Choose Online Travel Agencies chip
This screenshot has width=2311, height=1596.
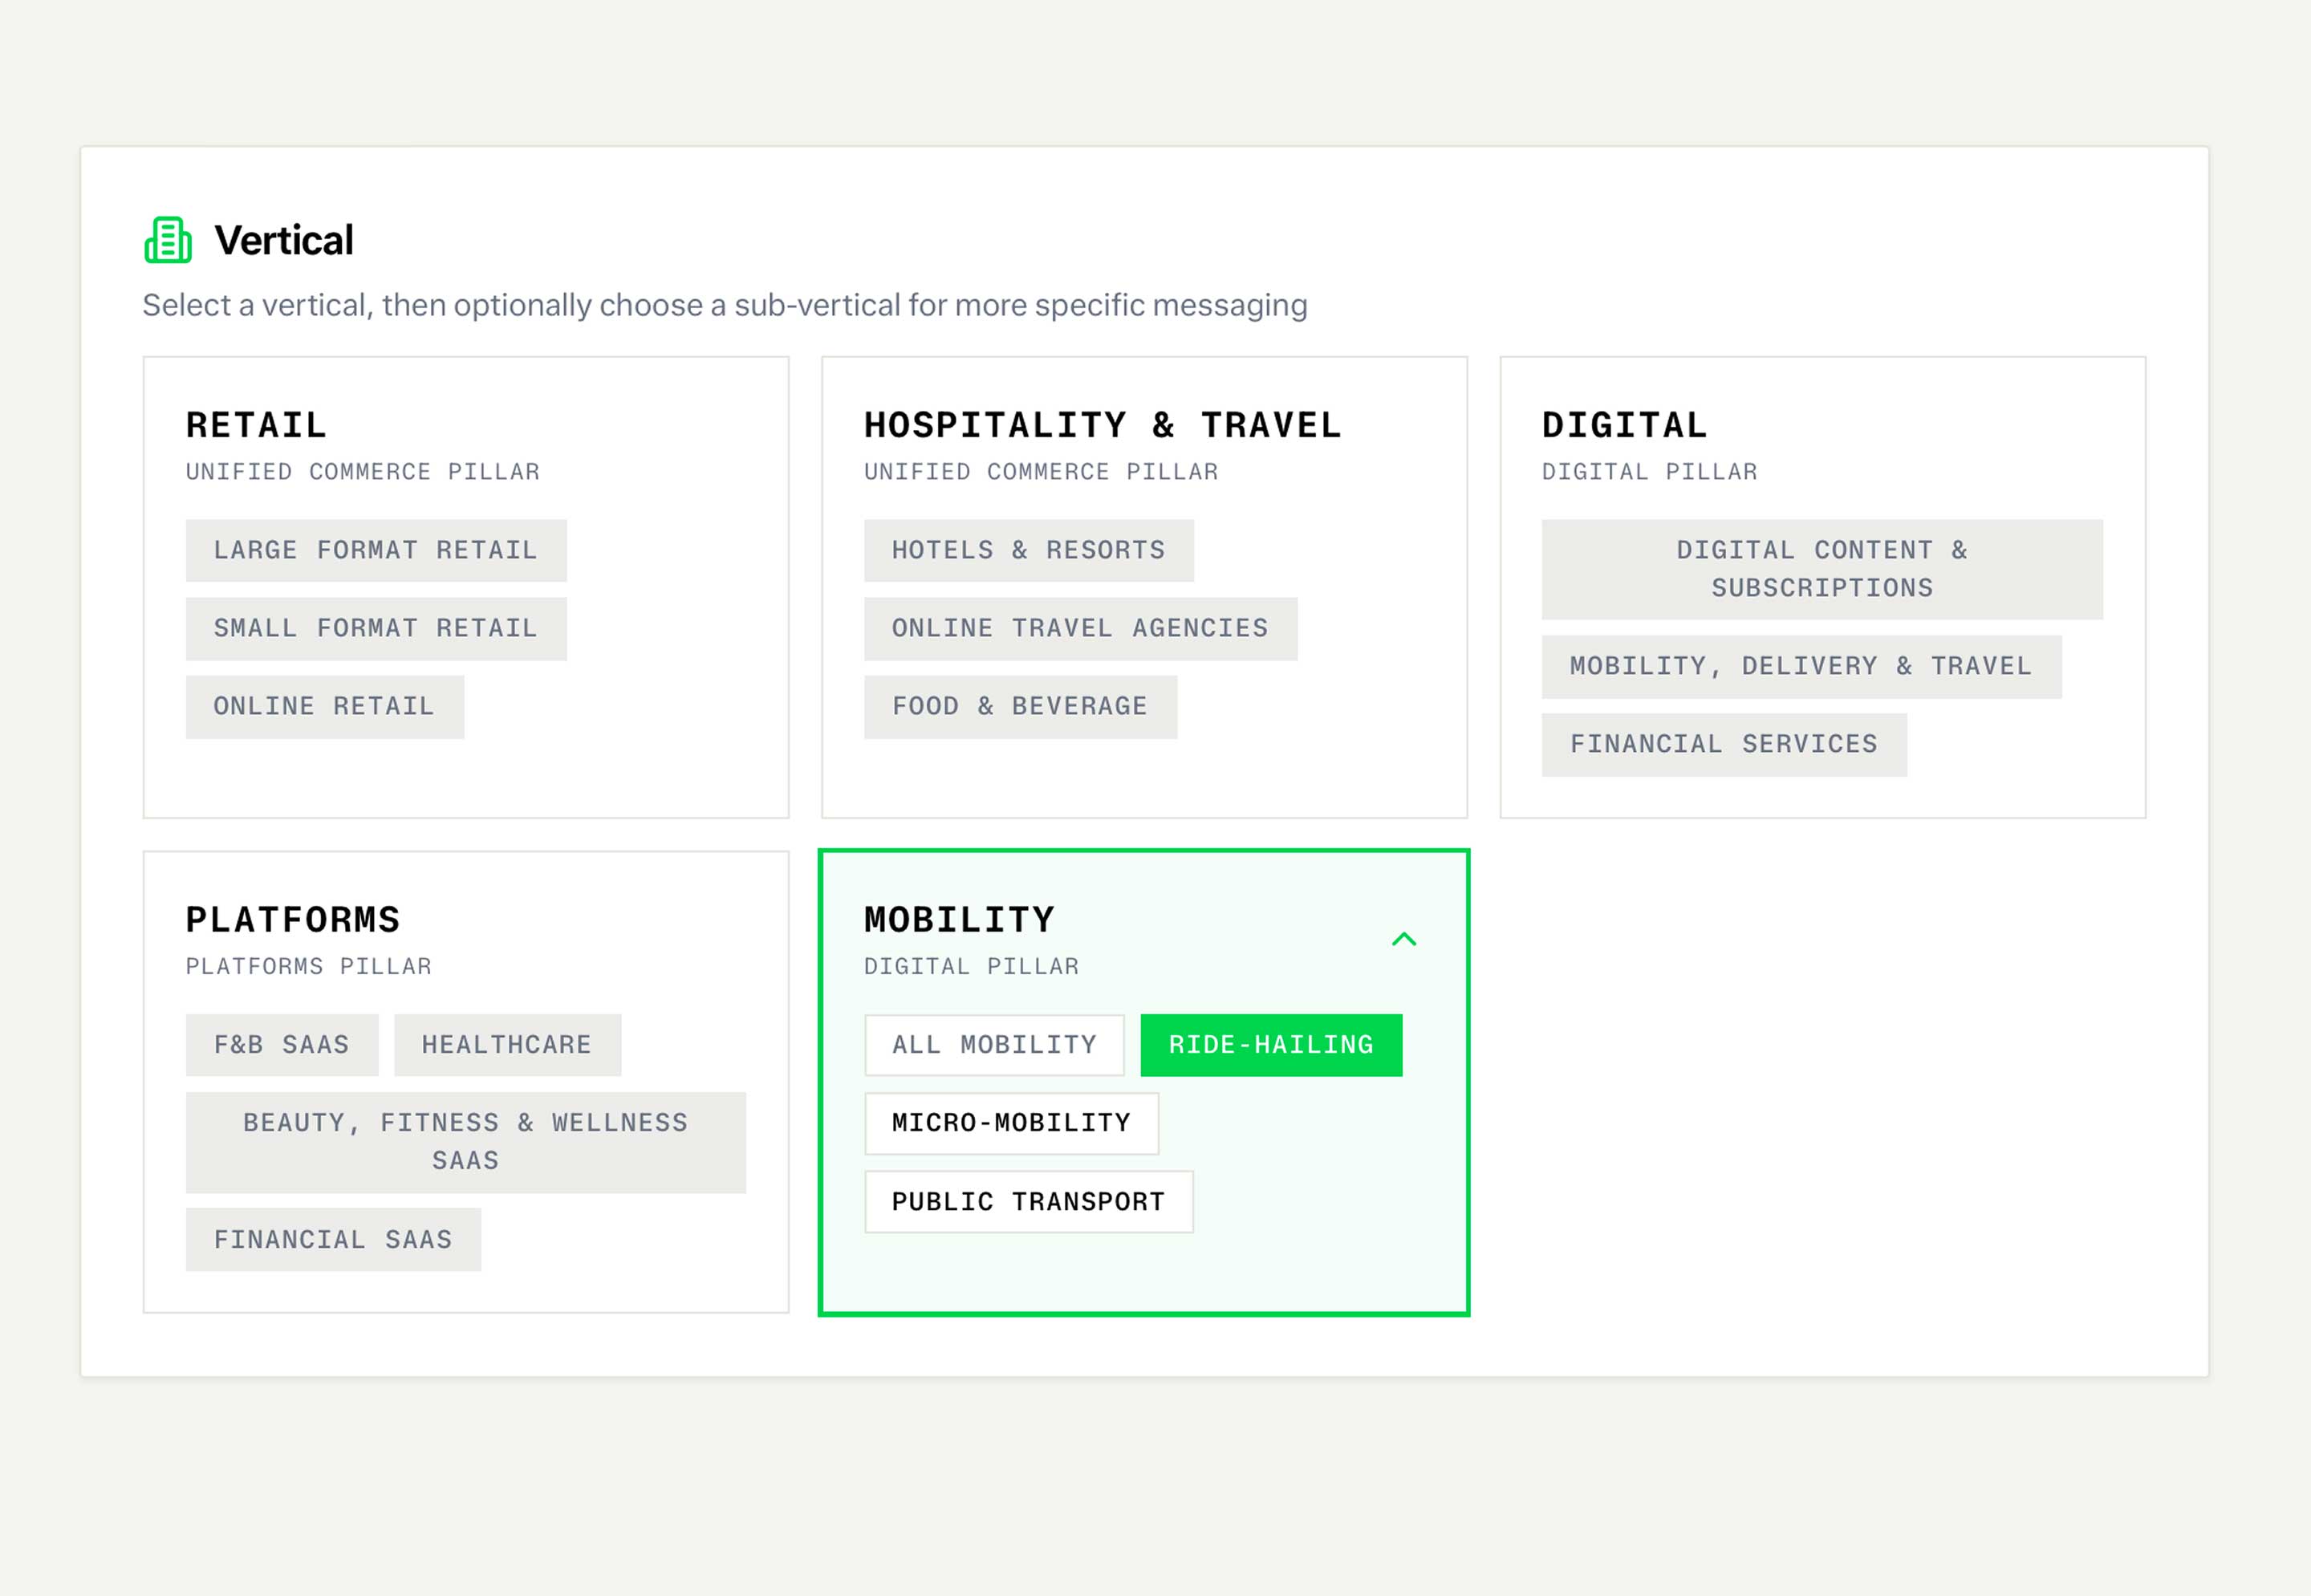tap(1080, 628)
